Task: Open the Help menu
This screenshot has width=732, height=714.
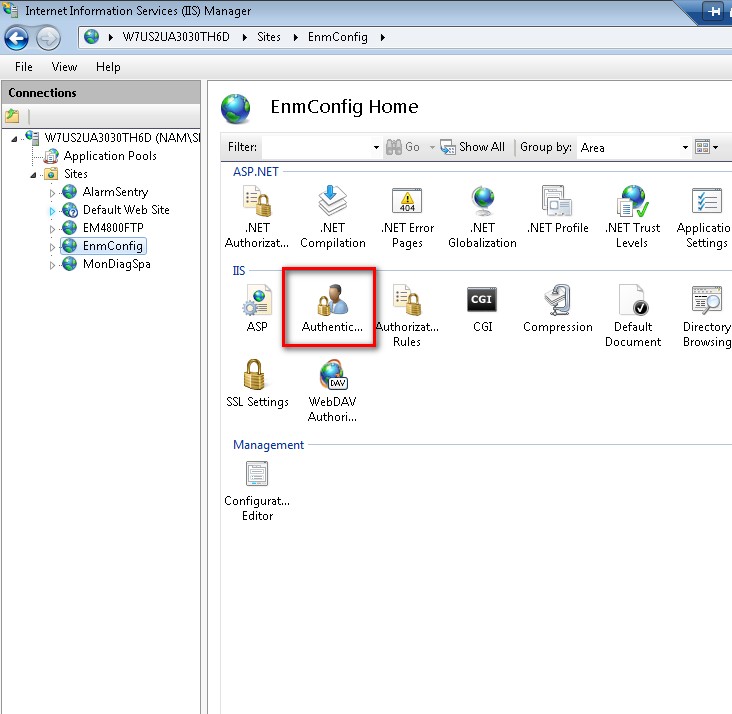Action: (108, 67)
